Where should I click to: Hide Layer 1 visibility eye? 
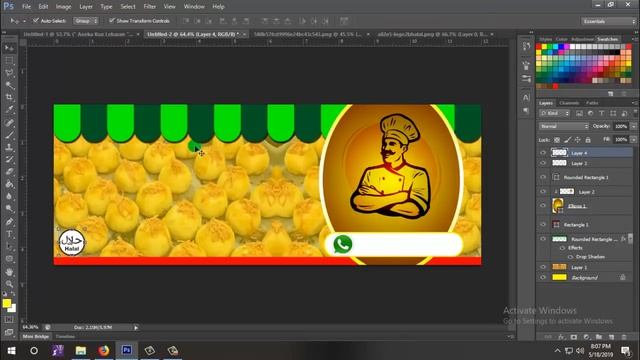543,267
